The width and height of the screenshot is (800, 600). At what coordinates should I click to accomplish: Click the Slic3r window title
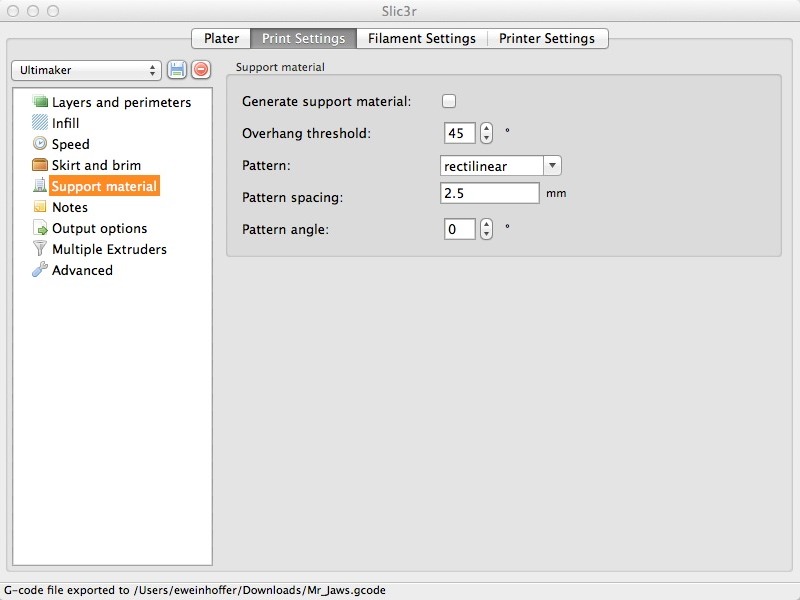pyautogui.click(x=399, y=11)
